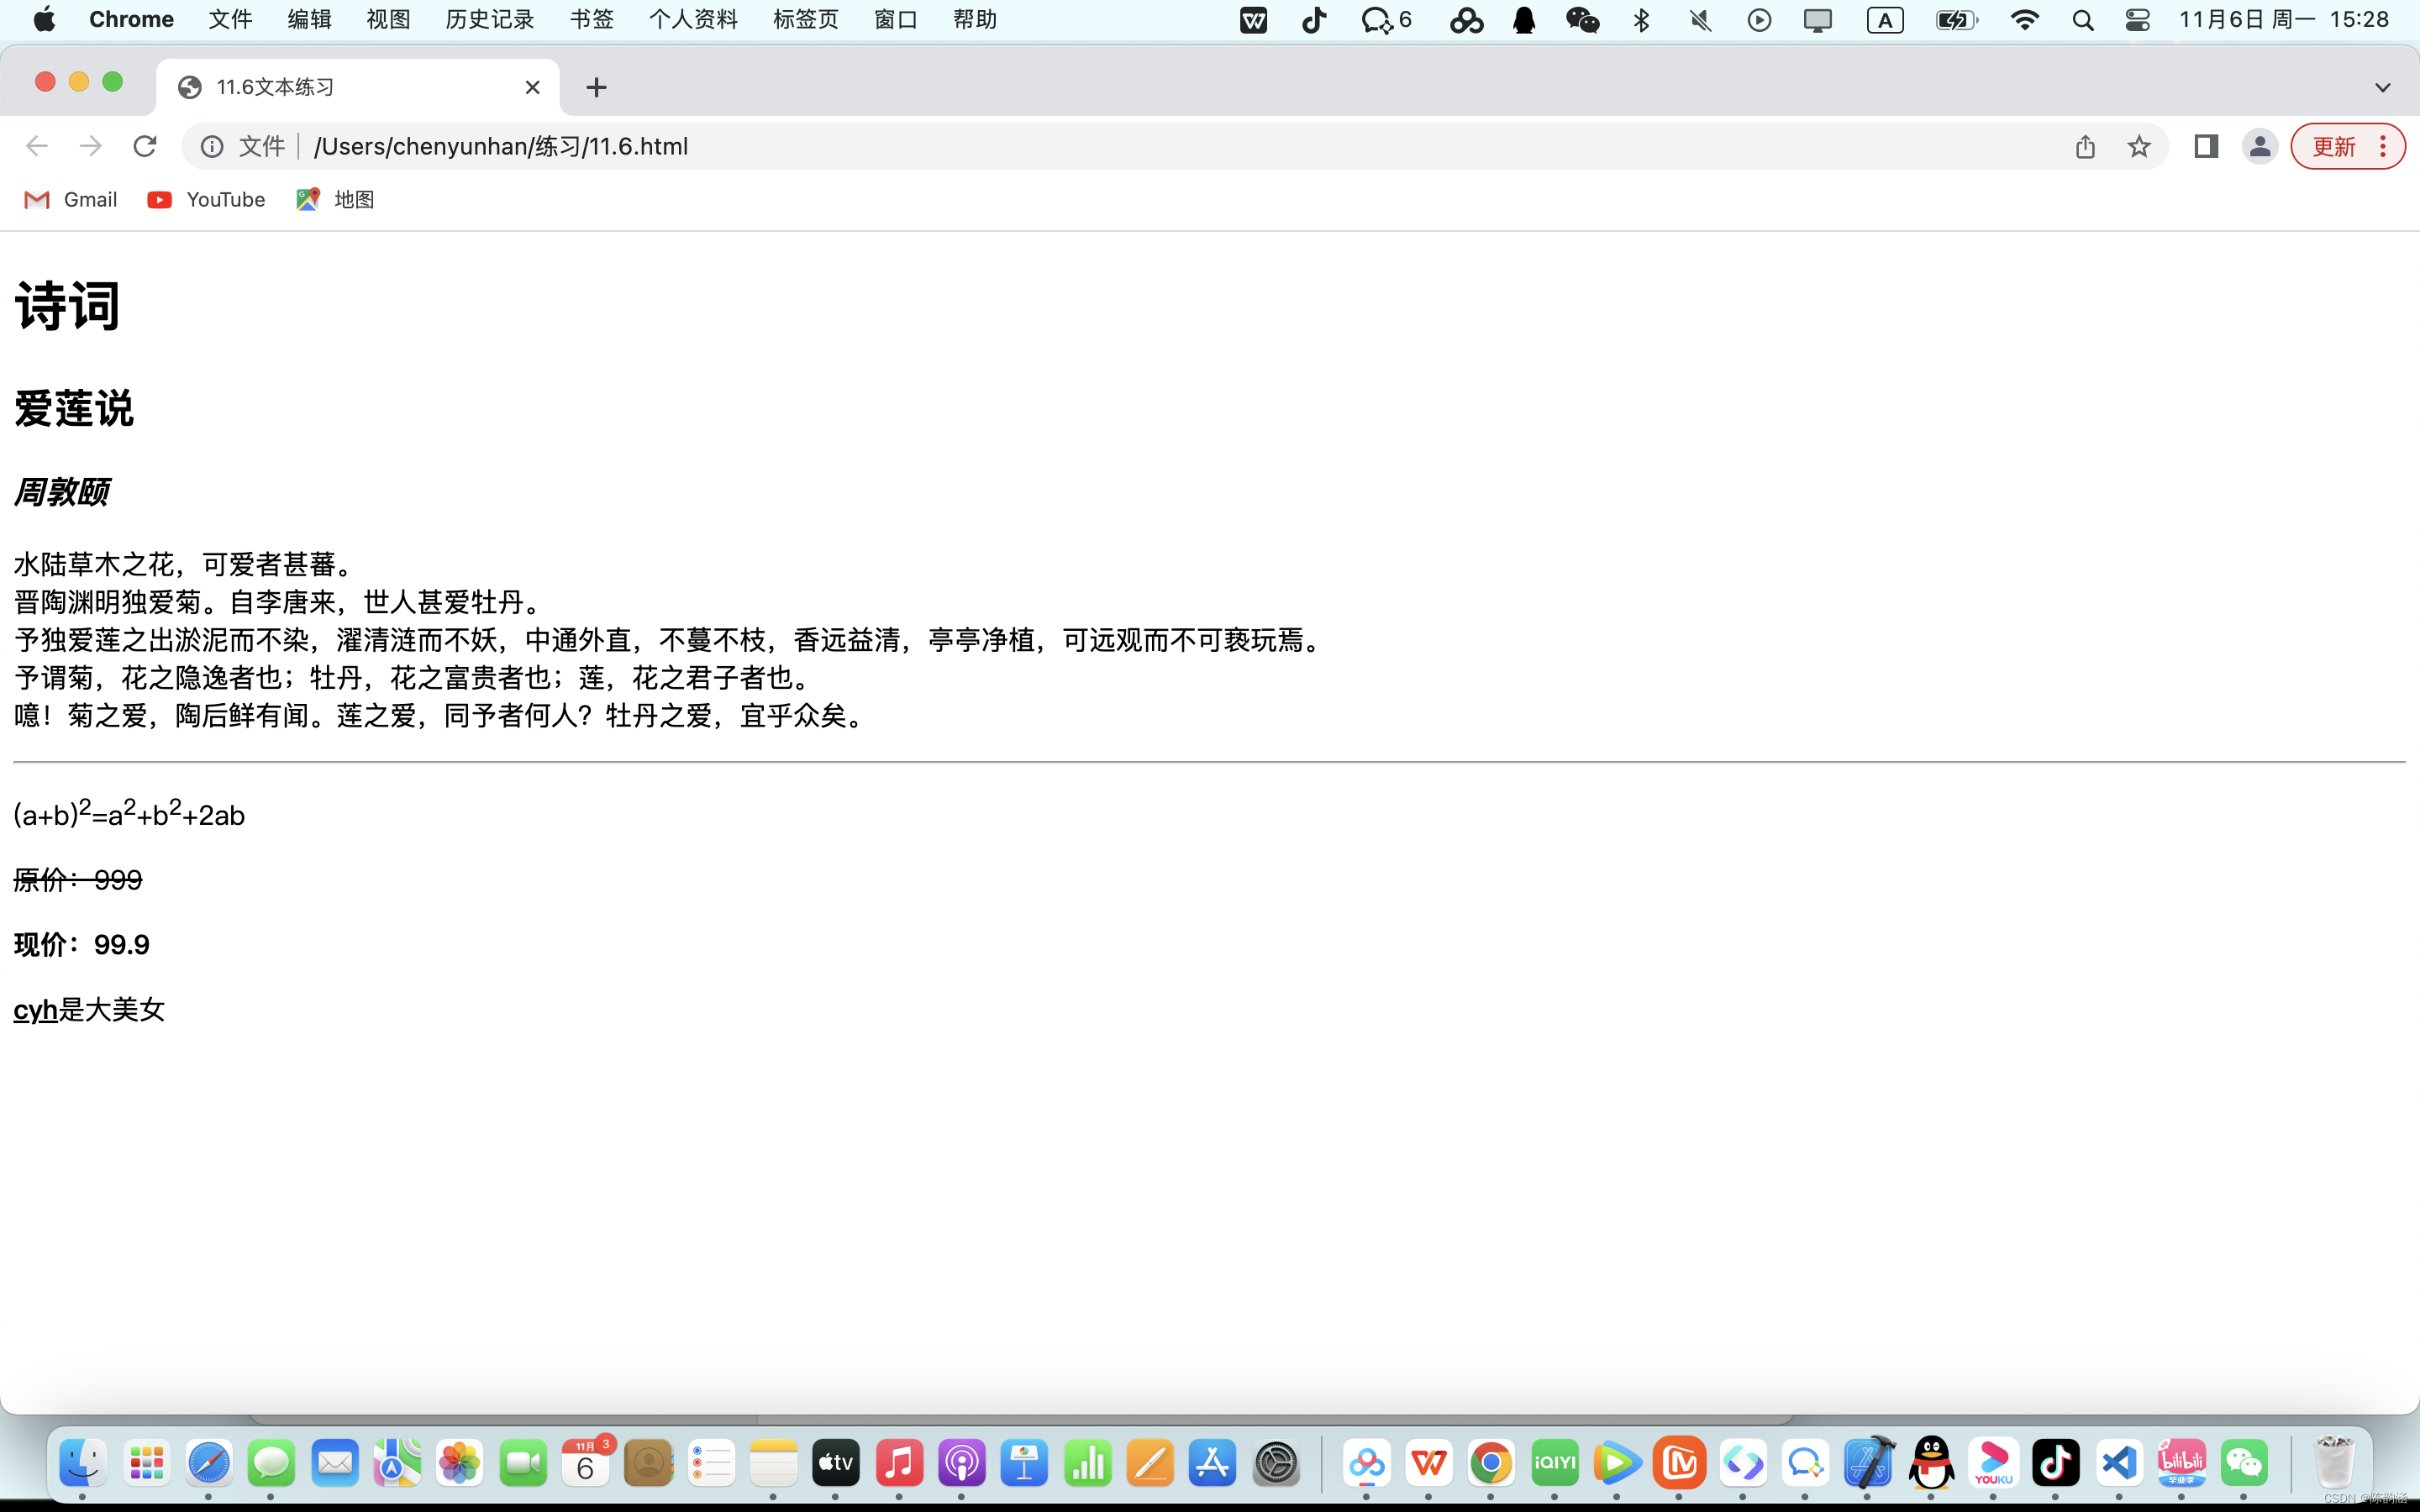Click the 更新 update button

coord(2334,147)
